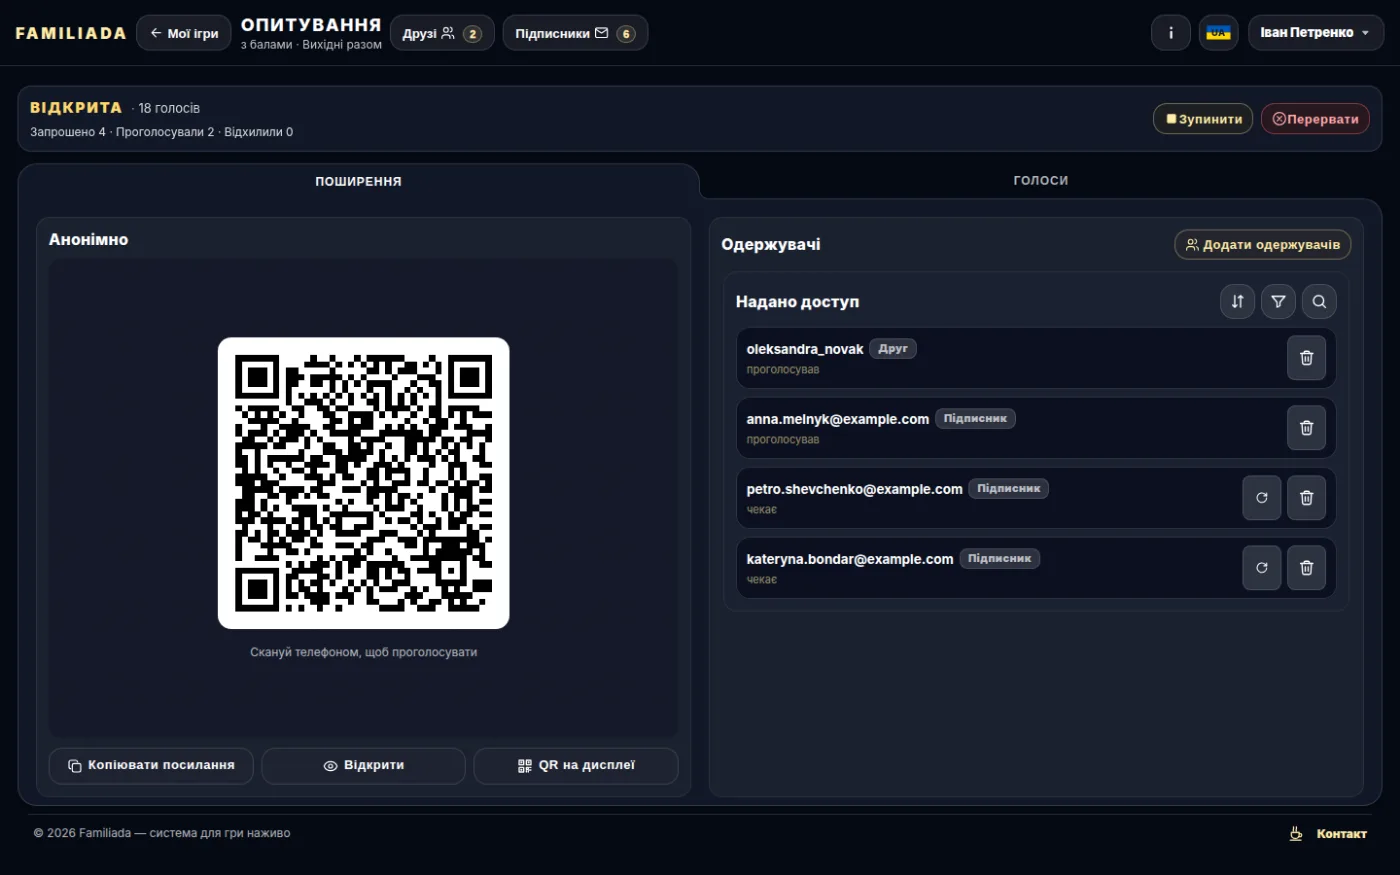Resend invitation to petro.shevchenko@example.com
Image resolution: width=1400 pixels, height=875 pixels.
click(1261, 498)
